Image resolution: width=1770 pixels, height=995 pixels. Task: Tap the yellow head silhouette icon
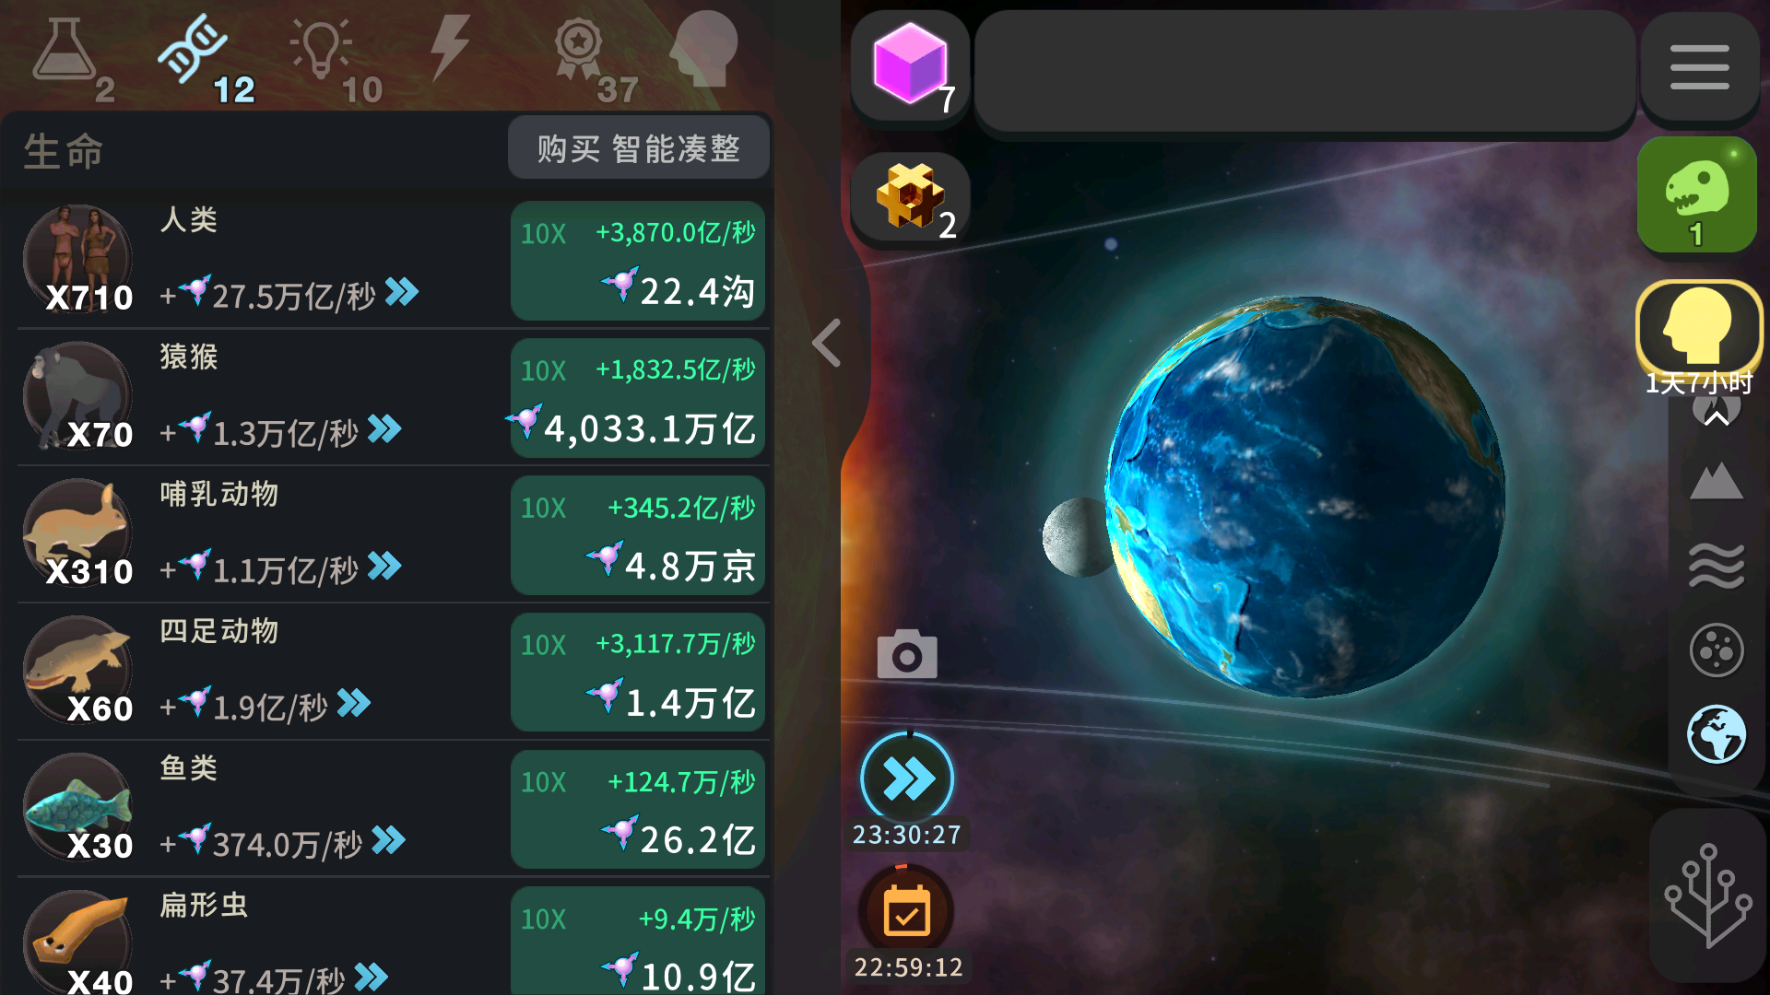point(1698,328)
